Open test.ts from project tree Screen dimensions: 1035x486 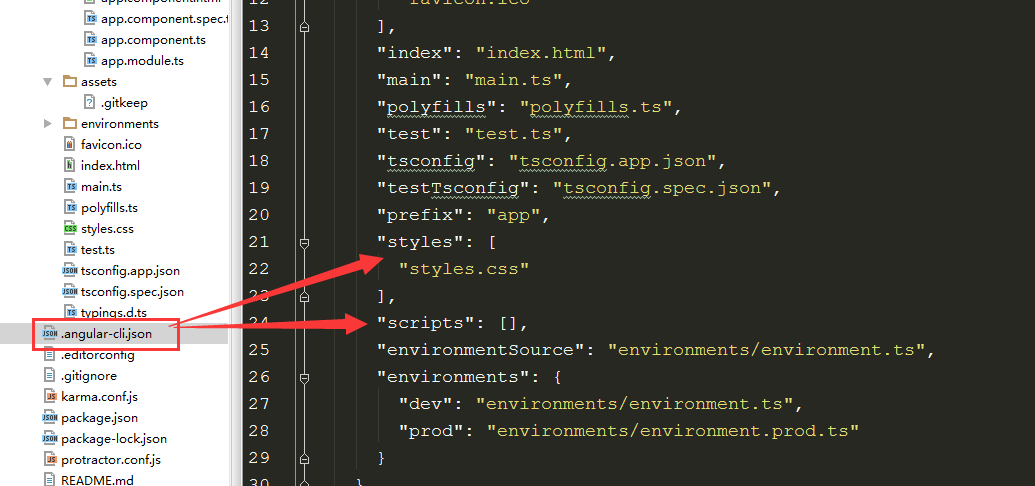(98, 250)
